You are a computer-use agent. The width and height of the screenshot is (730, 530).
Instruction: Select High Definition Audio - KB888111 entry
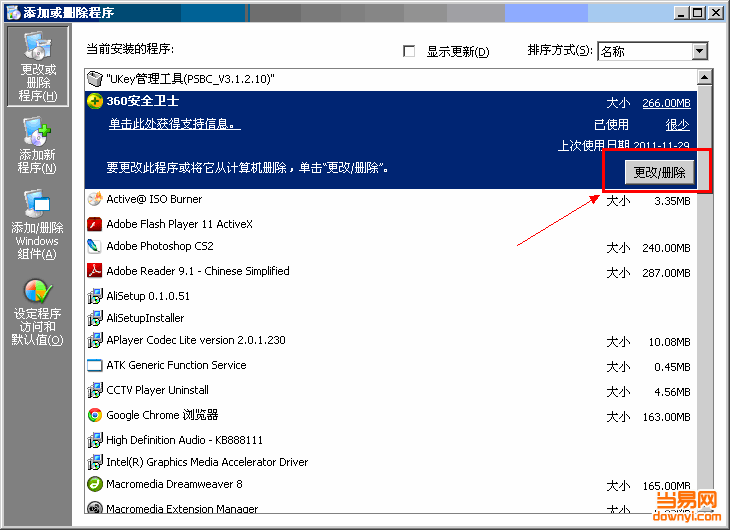391,440
